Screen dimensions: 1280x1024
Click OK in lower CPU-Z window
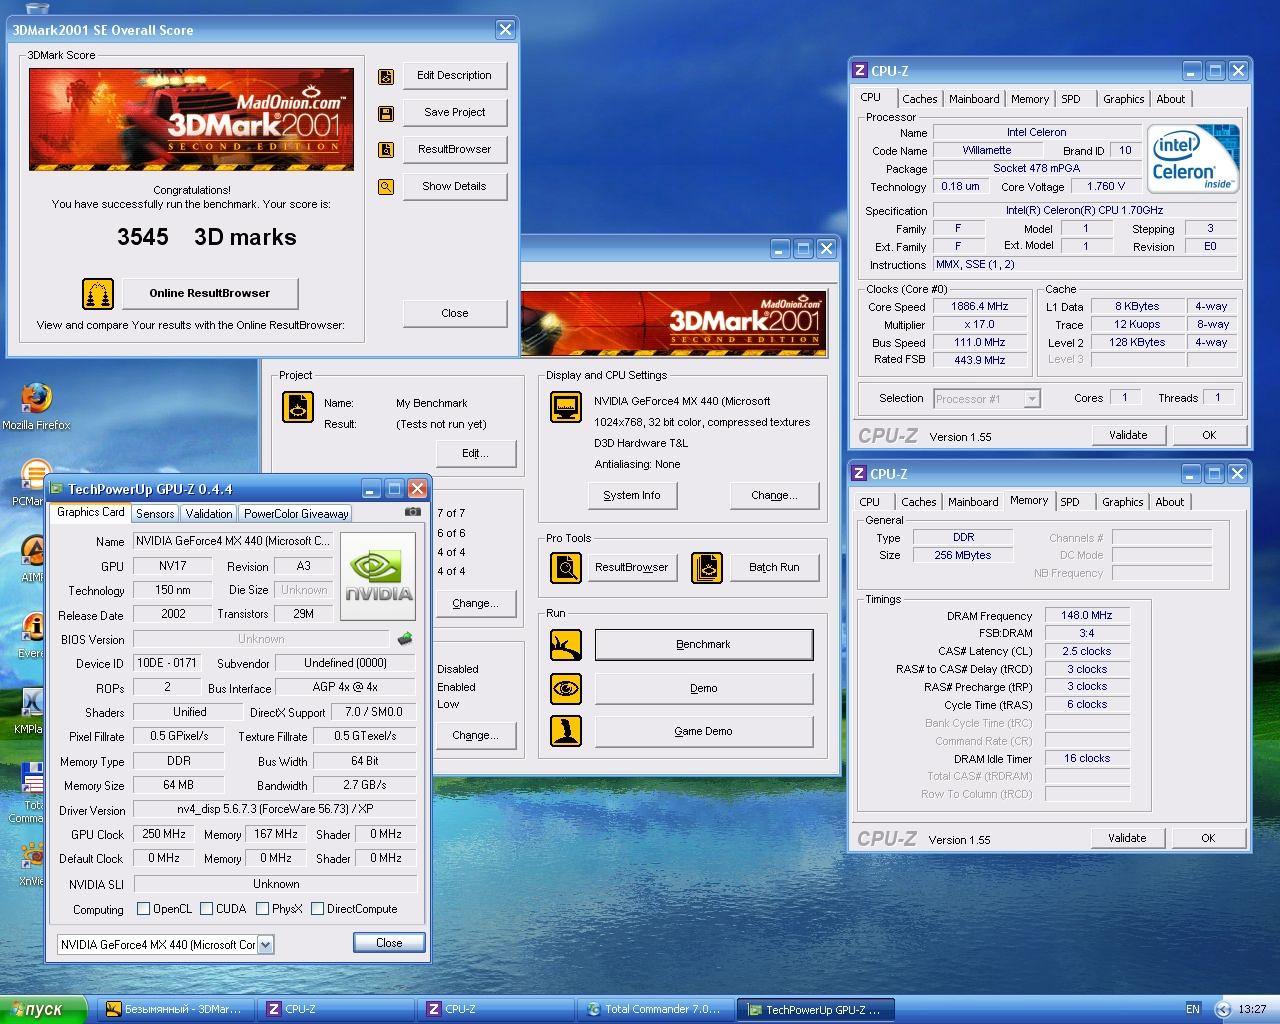coord(1208,838)
